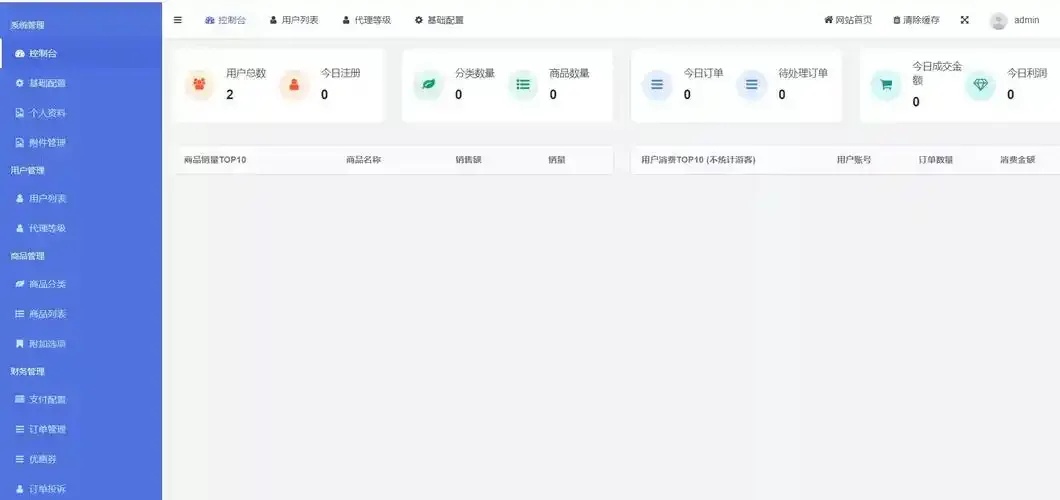This screenshot has height=500, width=1060.
Task: Open the admin user menu
Action: pos(1015,20)
